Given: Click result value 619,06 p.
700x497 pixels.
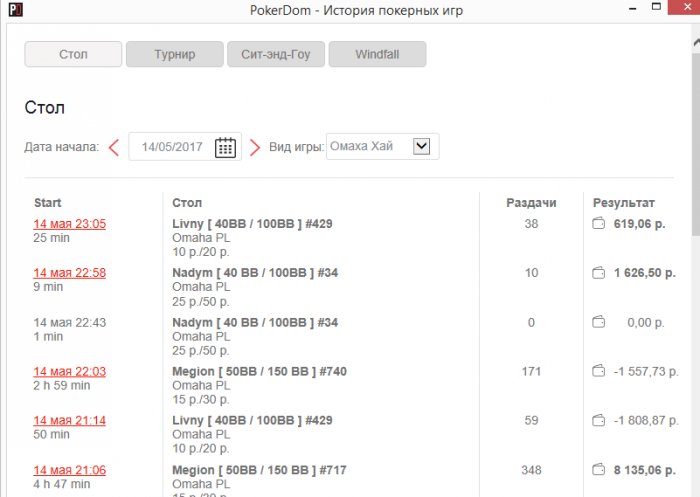Looking at the screenshot, I should click(640, 224).
